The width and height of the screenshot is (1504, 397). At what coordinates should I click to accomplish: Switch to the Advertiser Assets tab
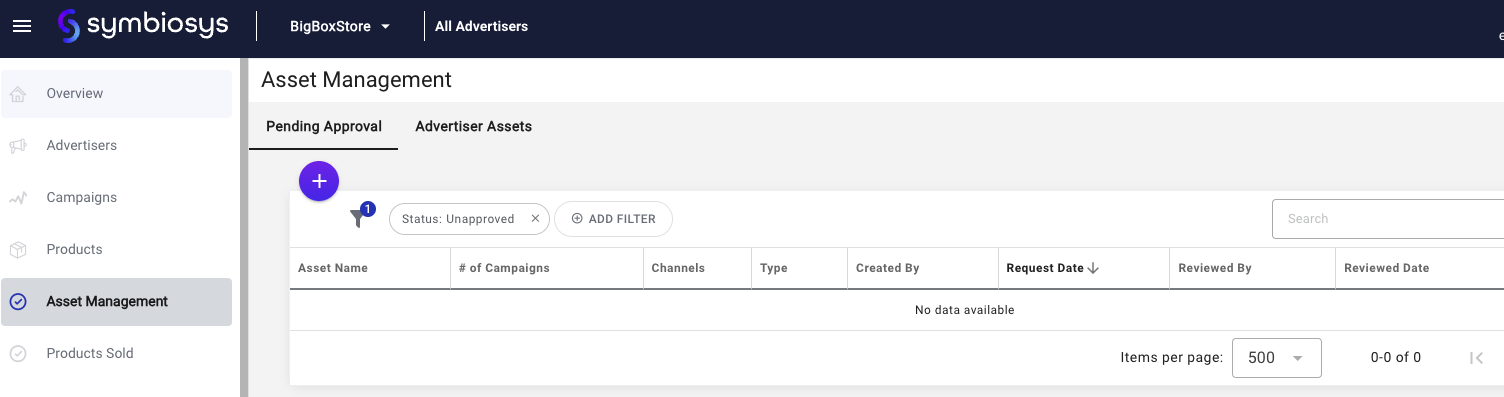click(x=473, y=127)
